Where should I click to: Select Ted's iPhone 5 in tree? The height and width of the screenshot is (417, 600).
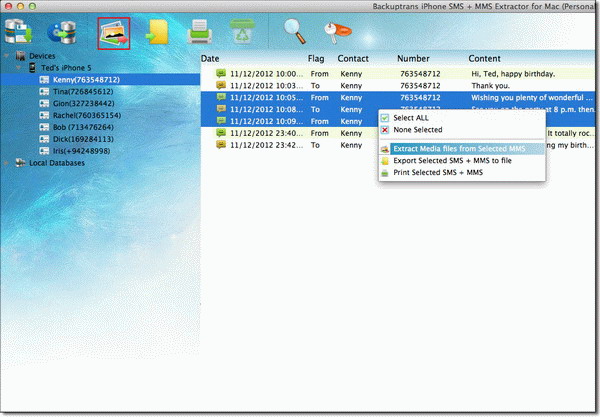click(66, 68)
